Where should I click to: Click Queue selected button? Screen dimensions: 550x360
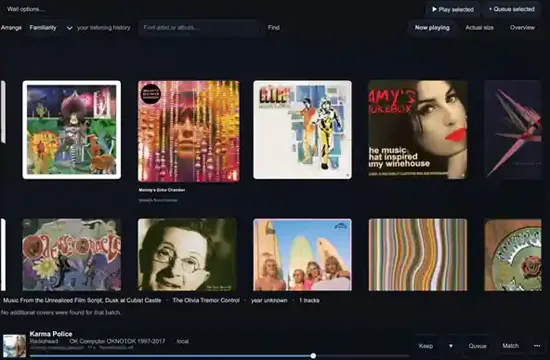point(512,9)
